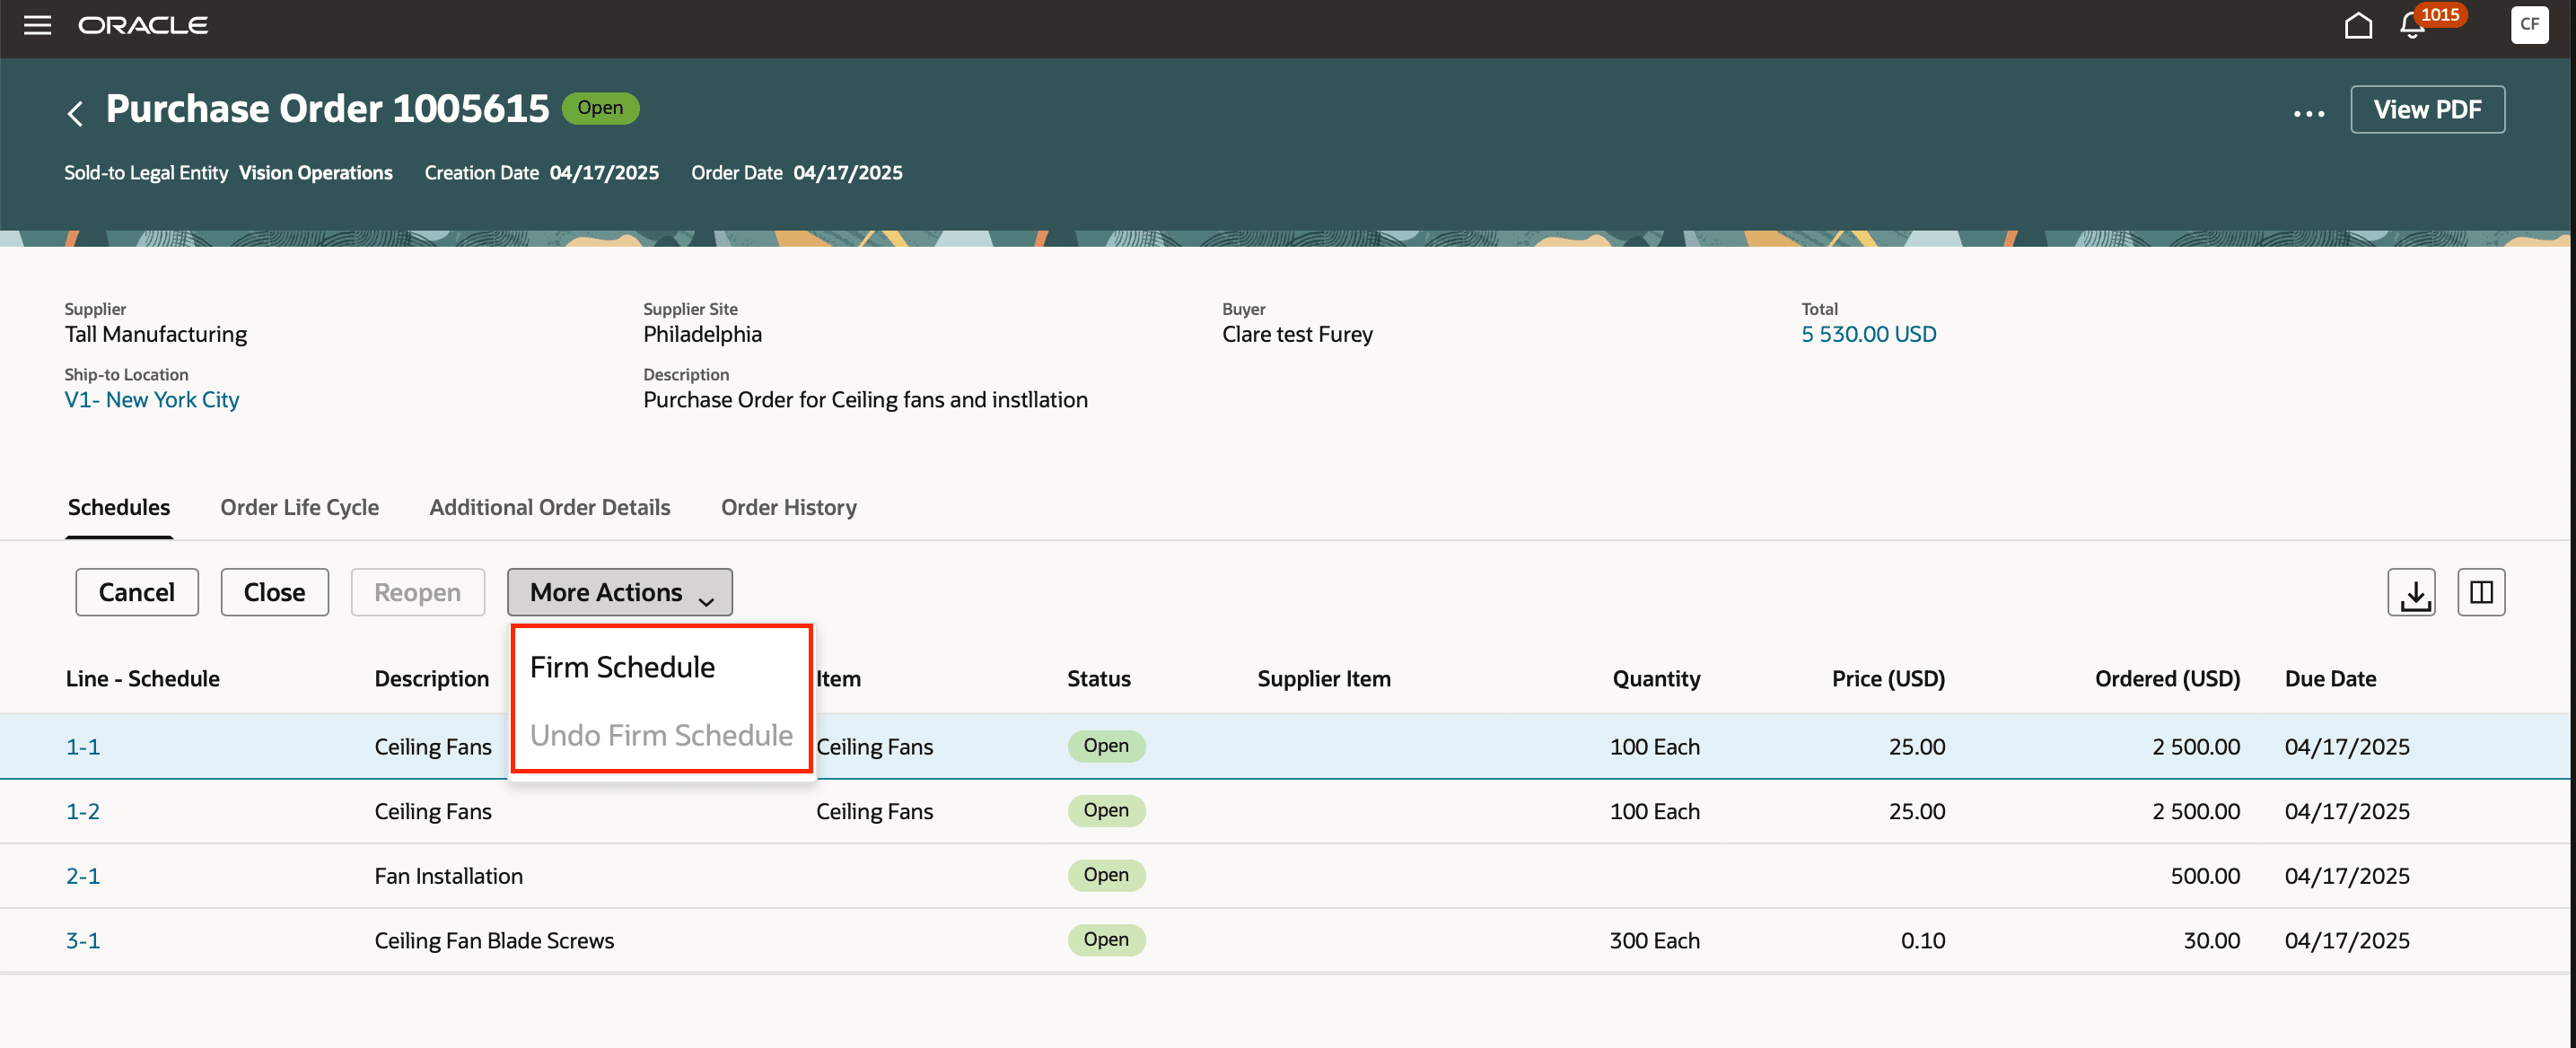Click the Cancel button
Screen dimensions: 2576x1048
136,592
